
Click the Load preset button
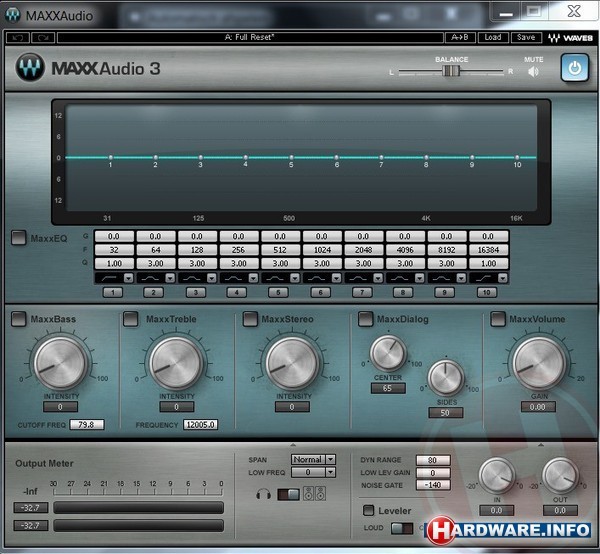(x=493, y=37)
